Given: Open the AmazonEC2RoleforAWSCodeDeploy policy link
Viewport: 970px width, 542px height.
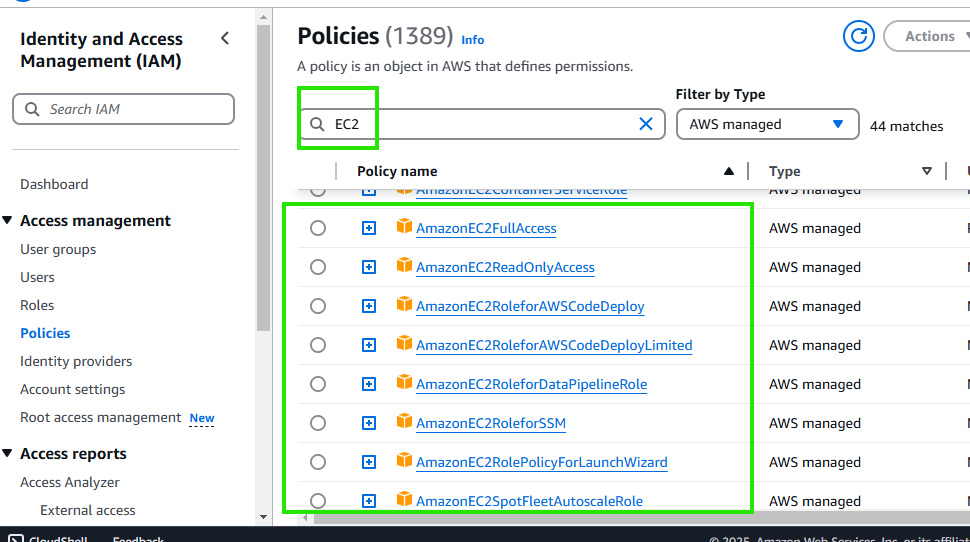Looking at the screenshot, I should (530, 306).
